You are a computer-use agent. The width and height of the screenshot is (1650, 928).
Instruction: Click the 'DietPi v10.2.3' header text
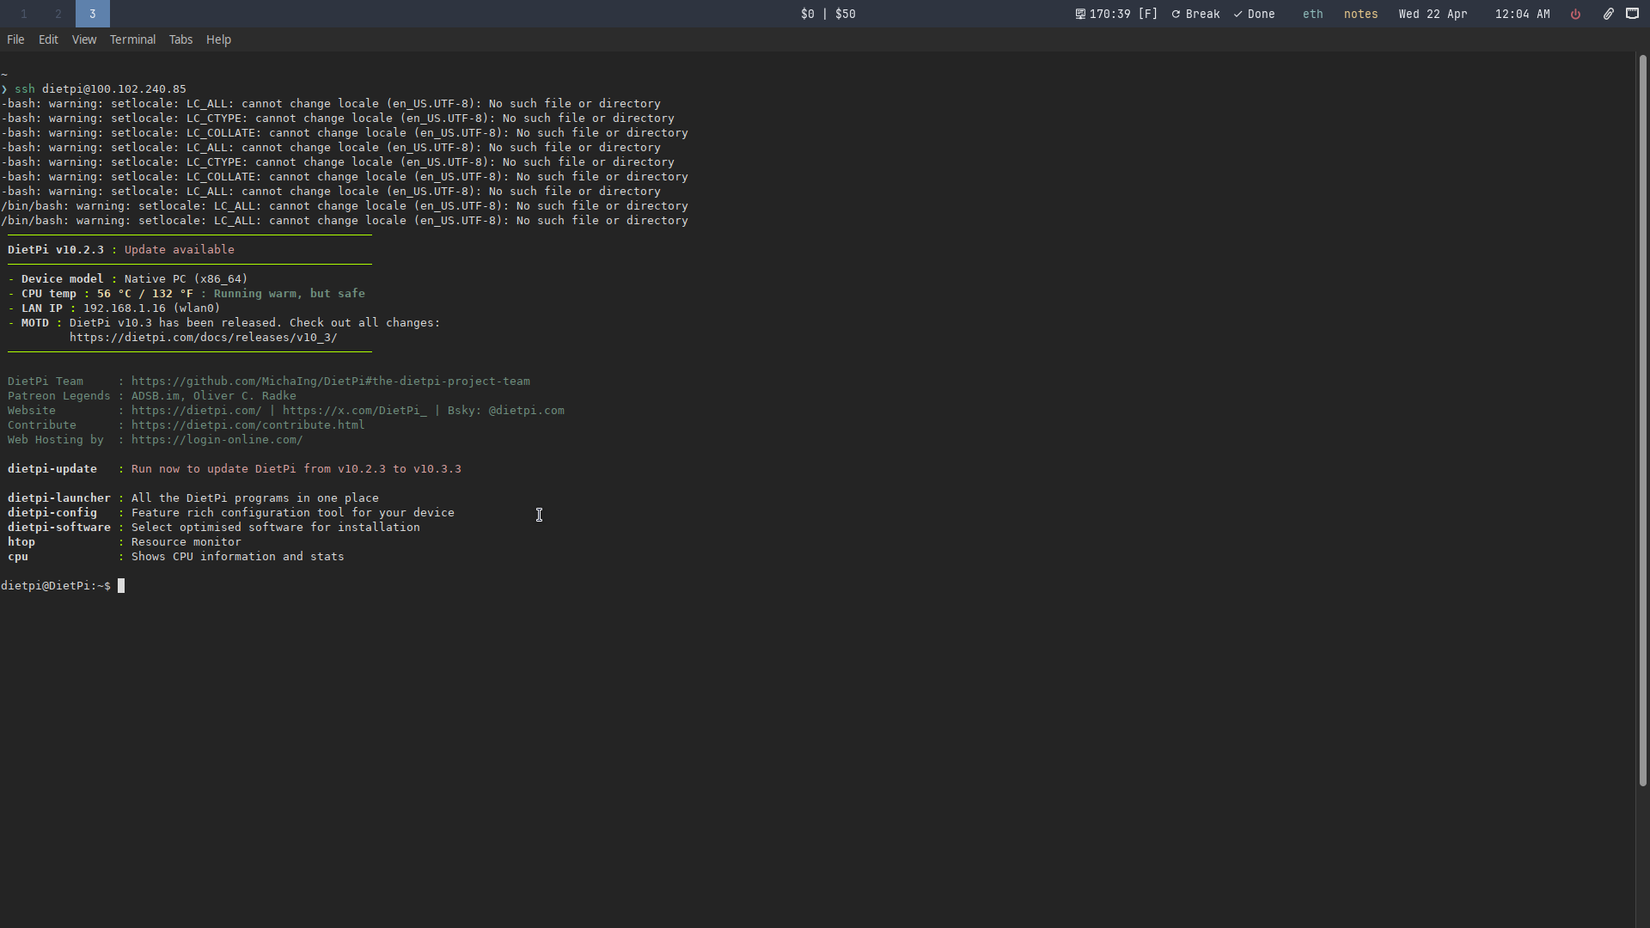coord(56,250)
